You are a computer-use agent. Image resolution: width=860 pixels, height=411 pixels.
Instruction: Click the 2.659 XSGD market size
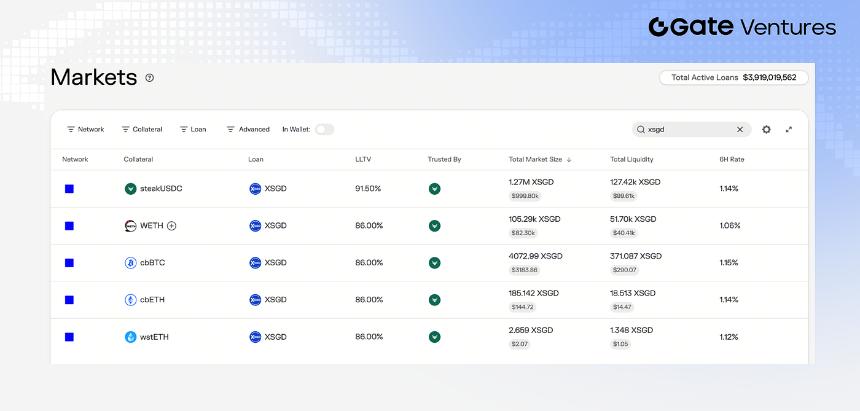point(530,330)
